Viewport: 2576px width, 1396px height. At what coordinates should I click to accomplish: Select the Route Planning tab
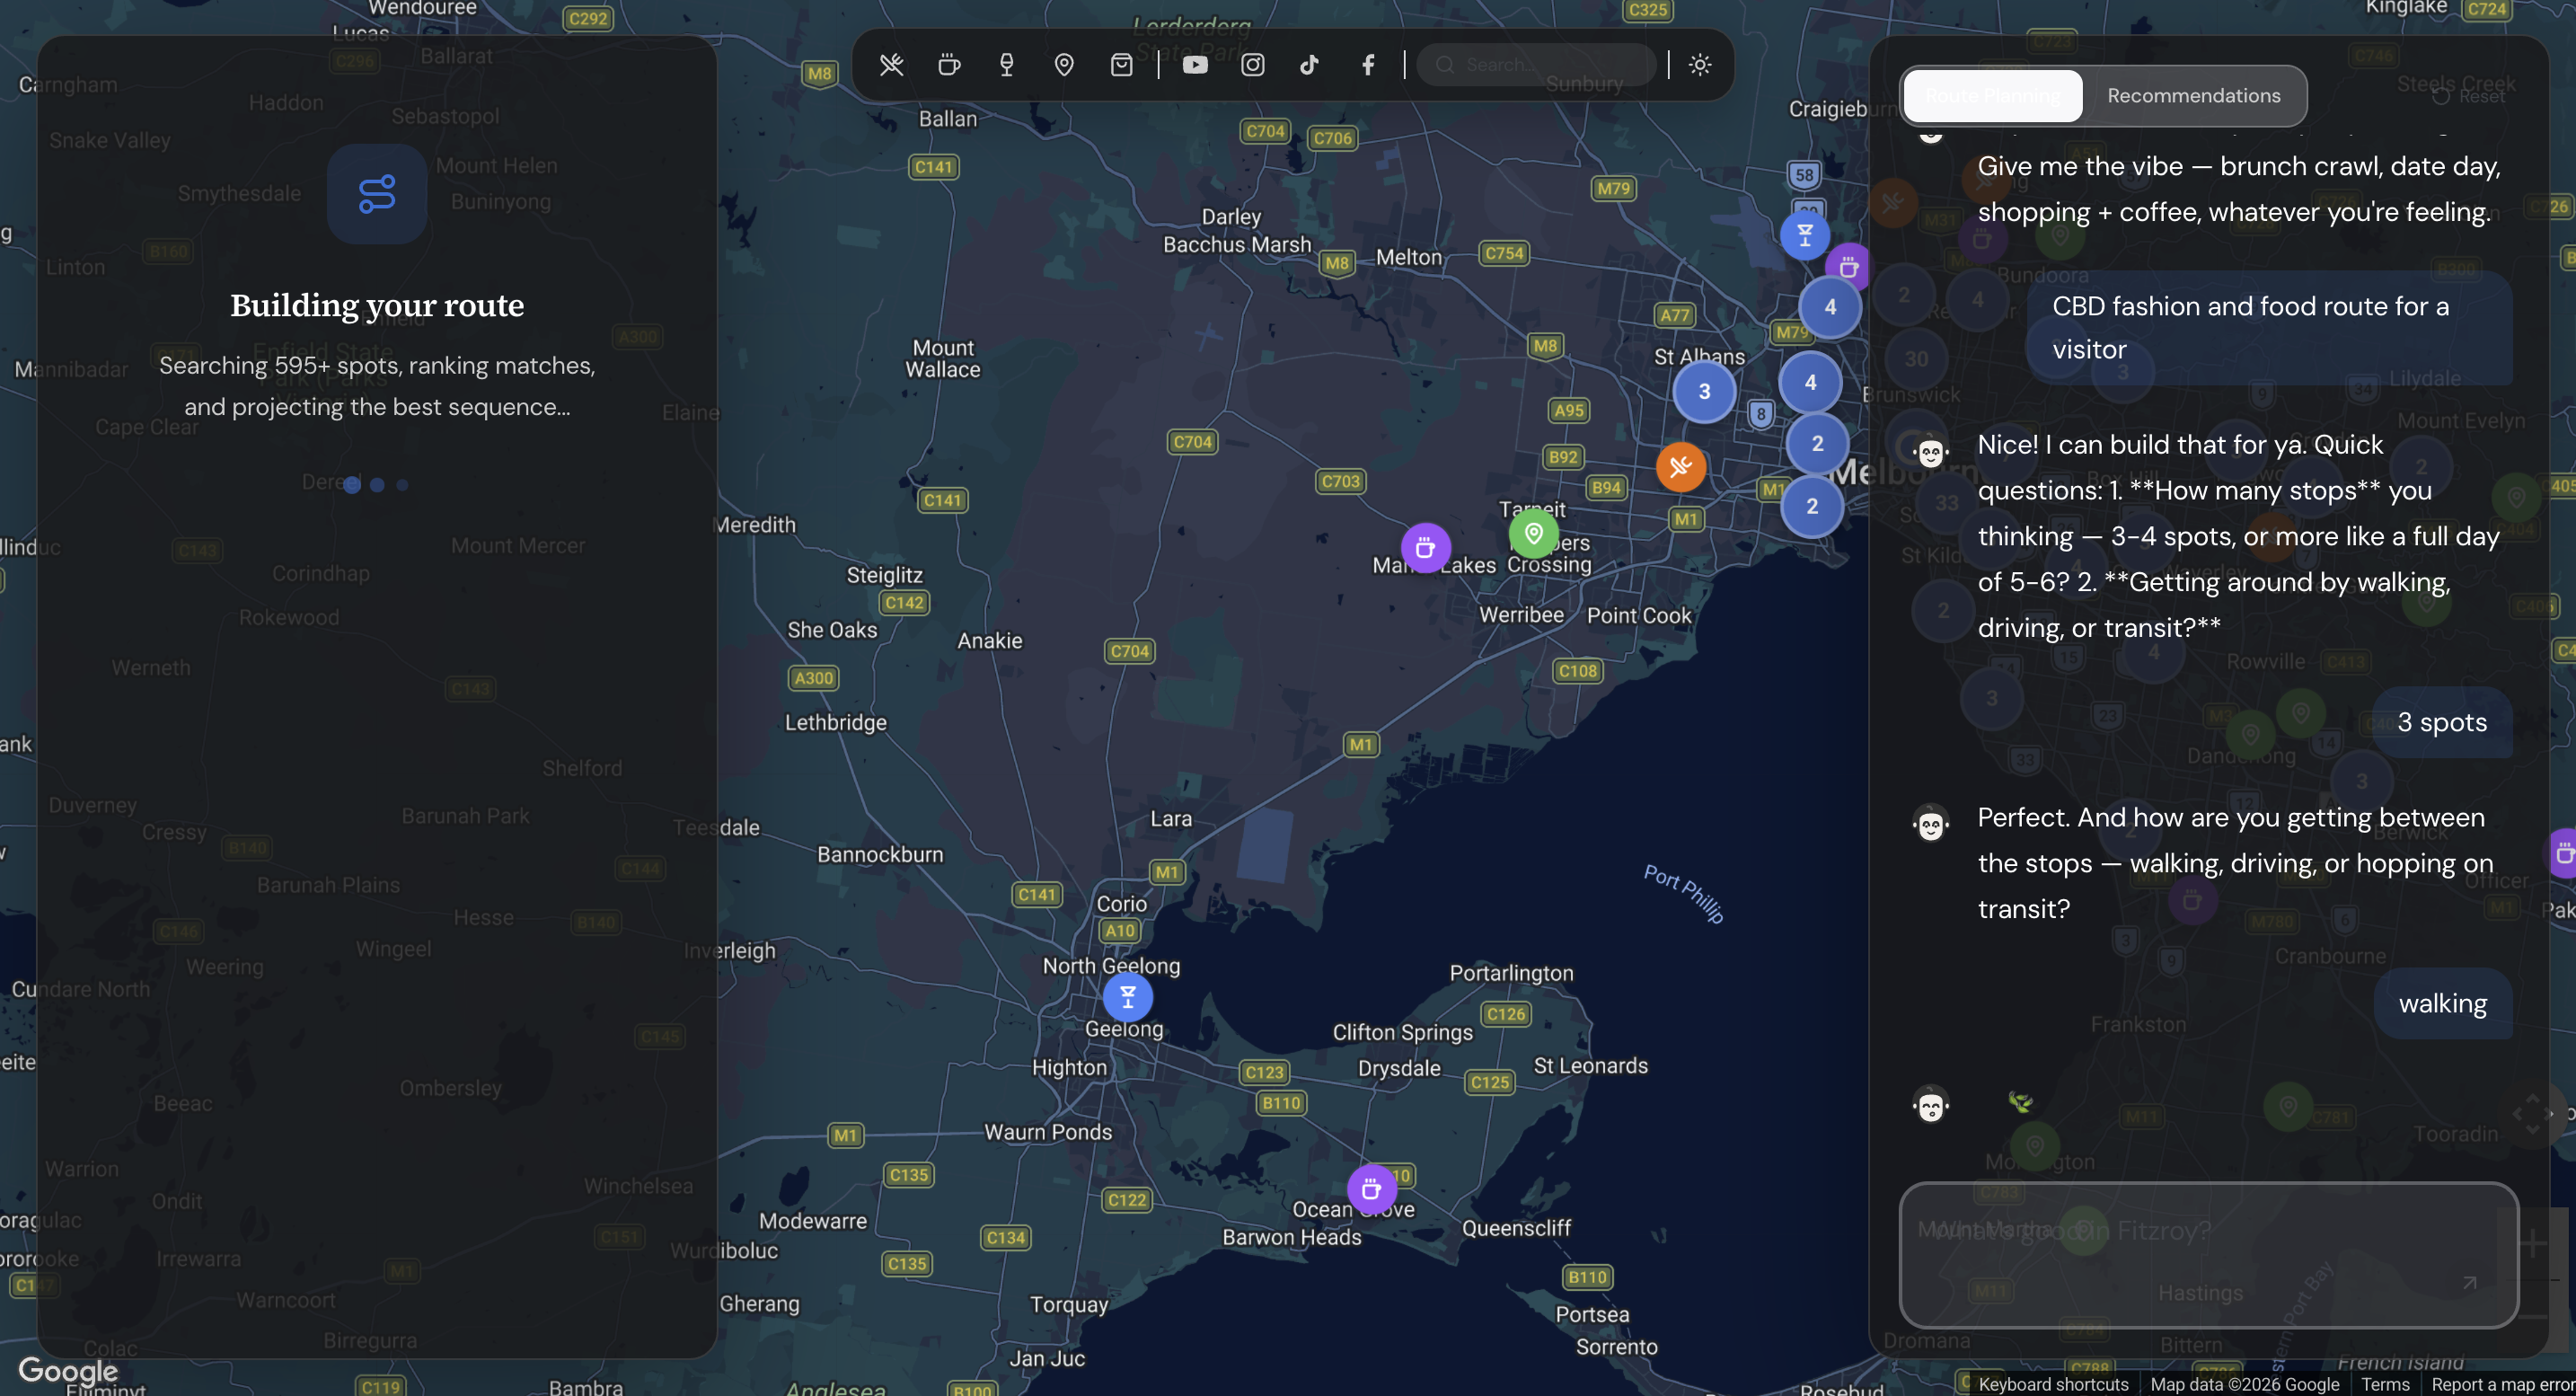click(x=1992, y=96)
